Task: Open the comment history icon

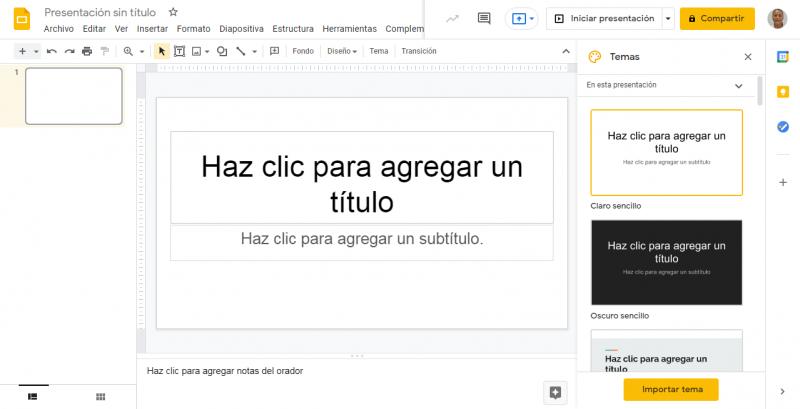Action: [484, 18]
